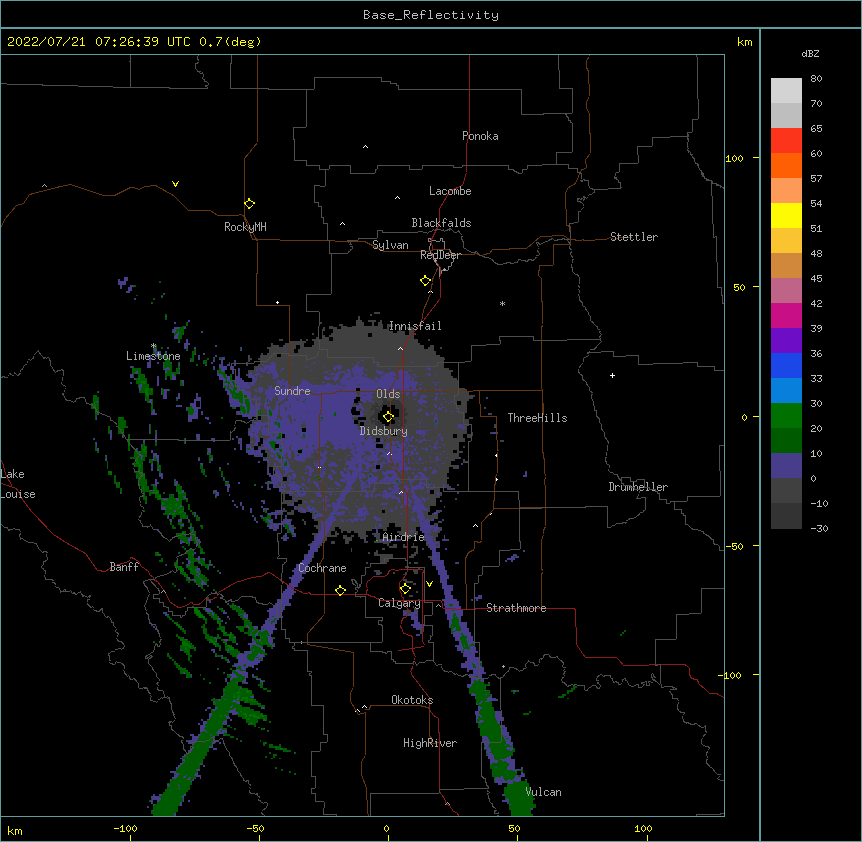Click the asterisk marker east of Innisfail
Screen dimensions: 862x842
[x=502, y=303]
